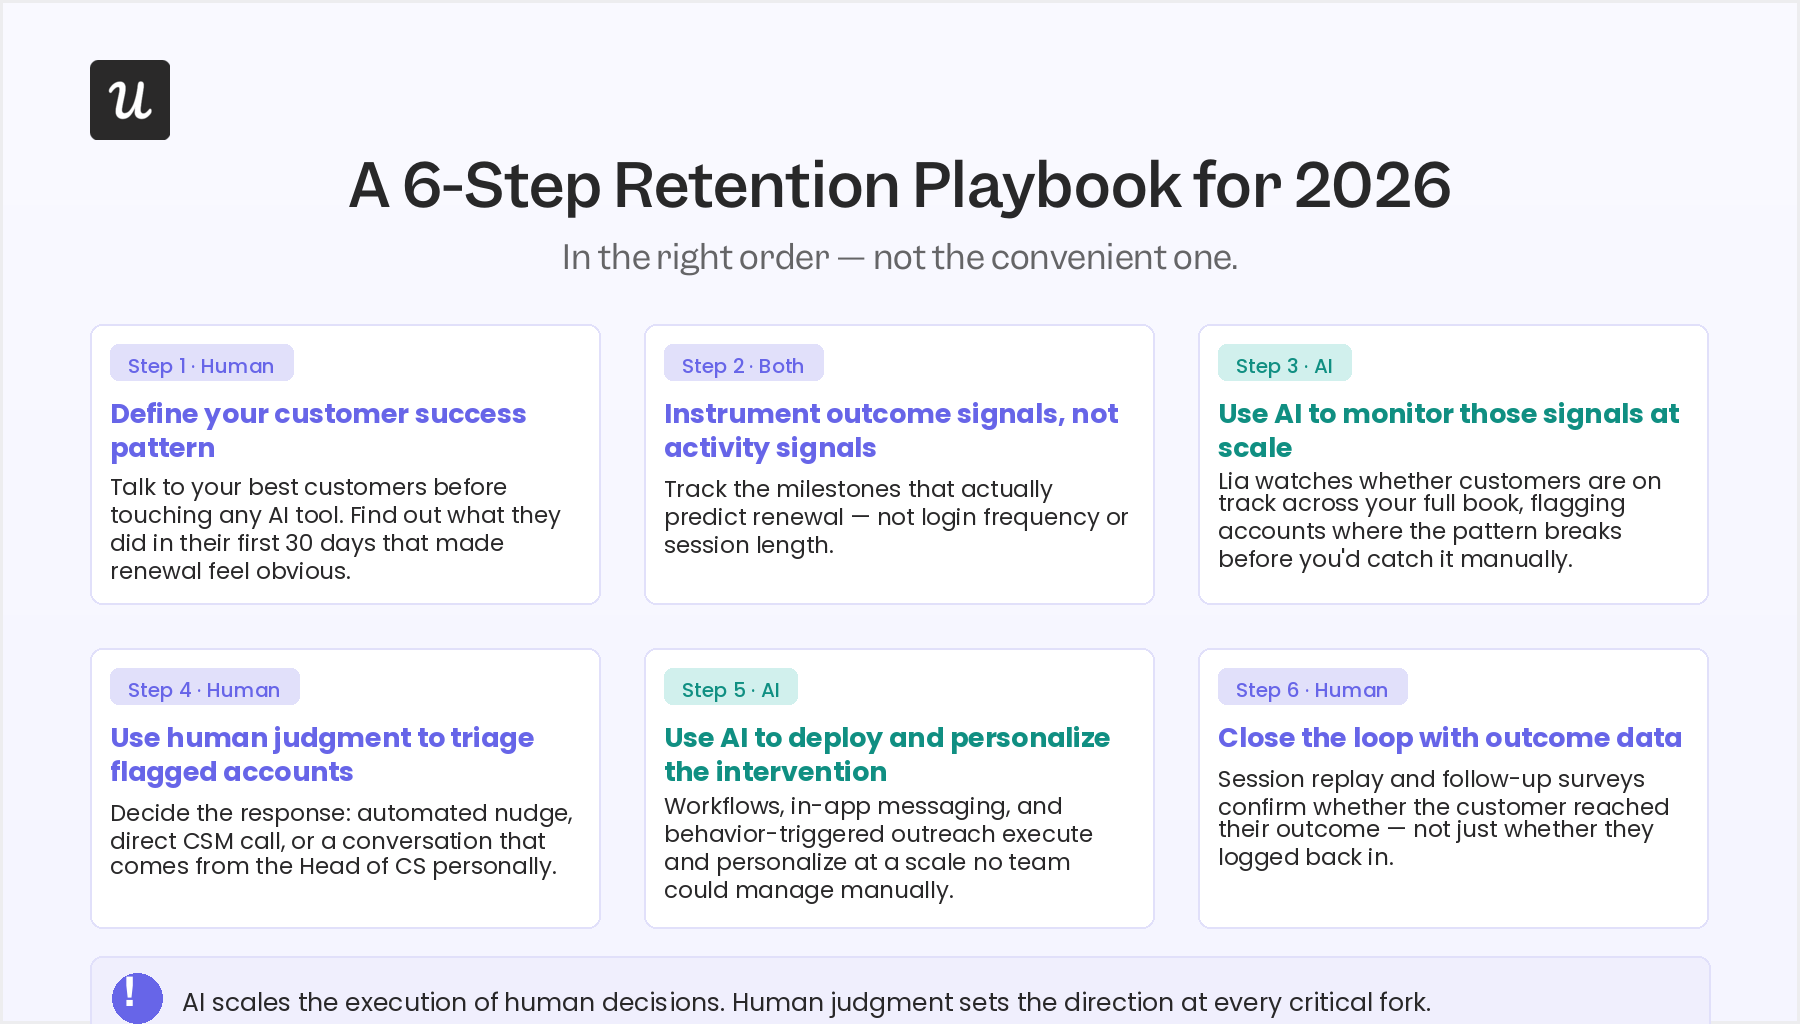Click paragraph starting 'Track the milestones that actually'
1800x1024 pixels.
click(896, 517)
